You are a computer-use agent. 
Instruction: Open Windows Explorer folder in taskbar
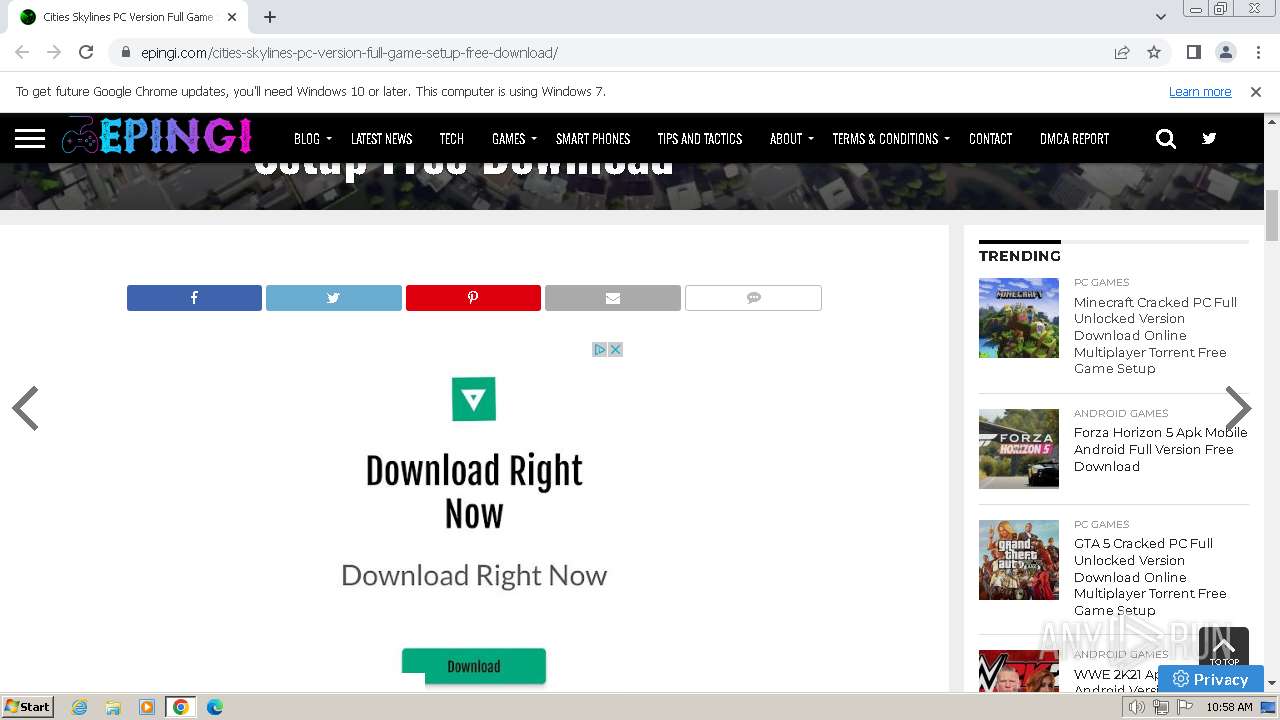pos(113,707)
